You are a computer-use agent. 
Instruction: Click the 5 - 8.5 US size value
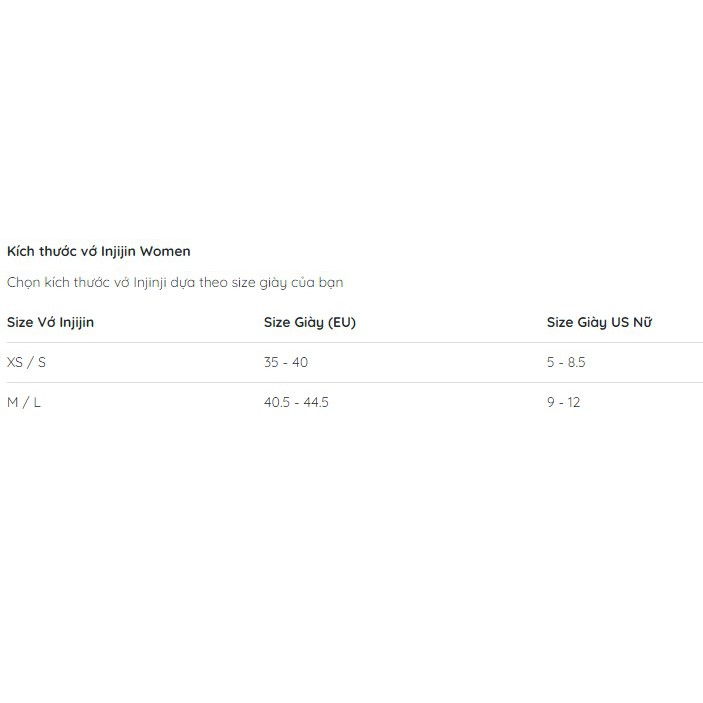(566, 362)
